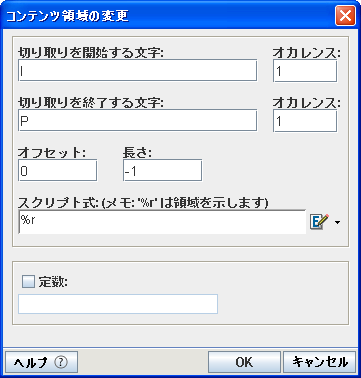Click the コンテンツ領域の変更 title bar
361x378 pixels.
(x=167, y=16)
